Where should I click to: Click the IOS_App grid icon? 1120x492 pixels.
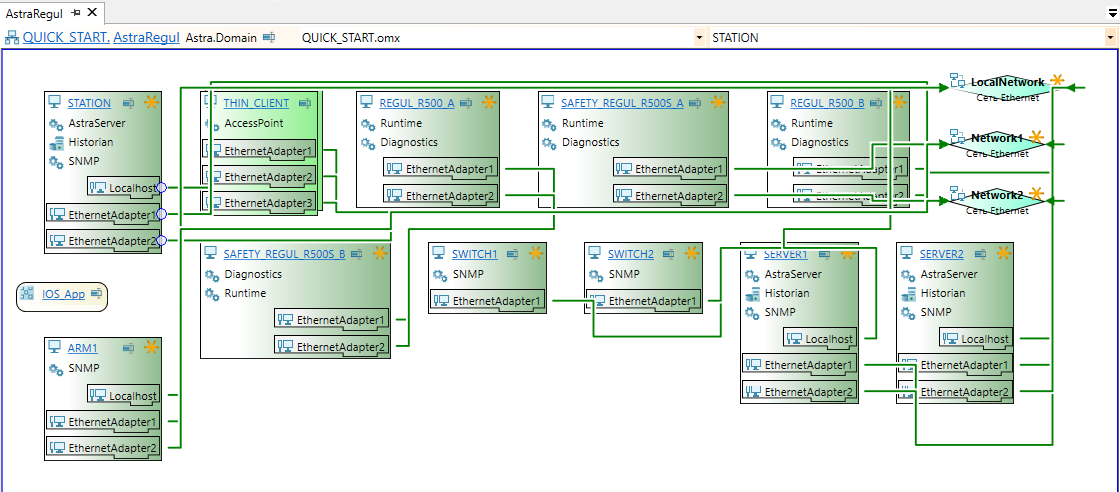(x=29, y=294)
